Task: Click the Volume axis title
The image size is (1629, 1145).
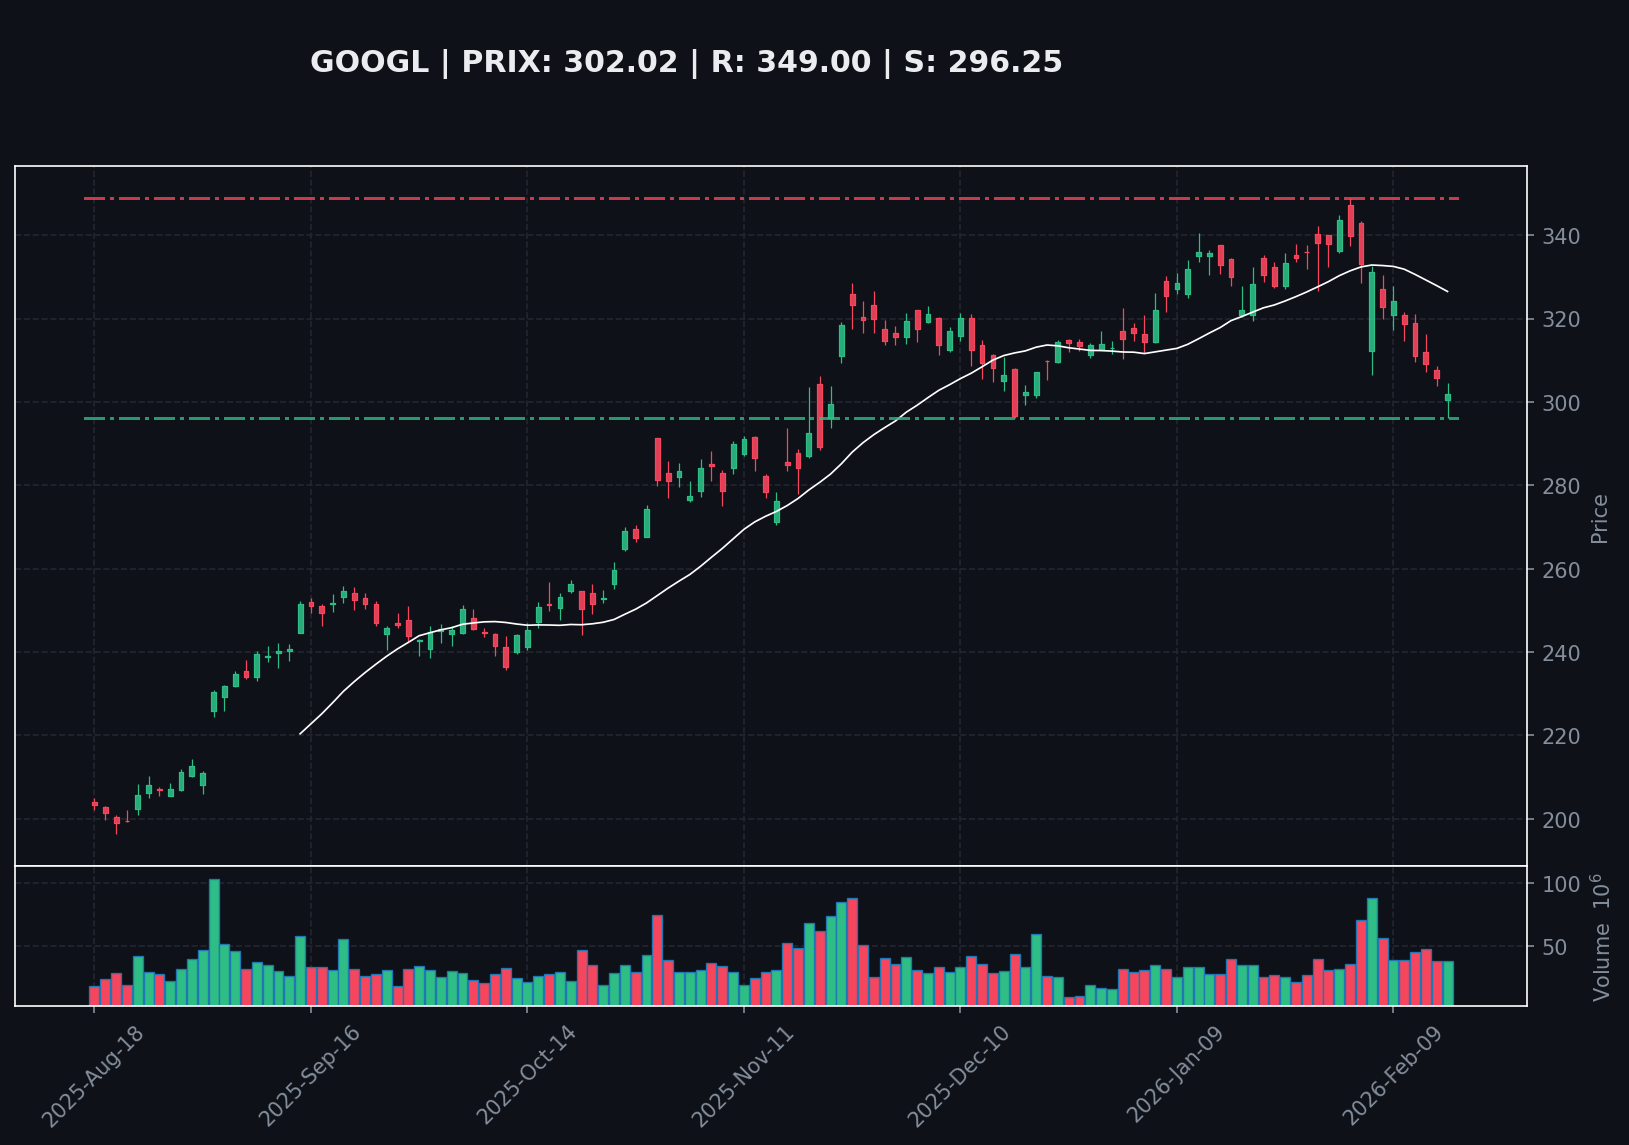Action: tap(1601, 938)
